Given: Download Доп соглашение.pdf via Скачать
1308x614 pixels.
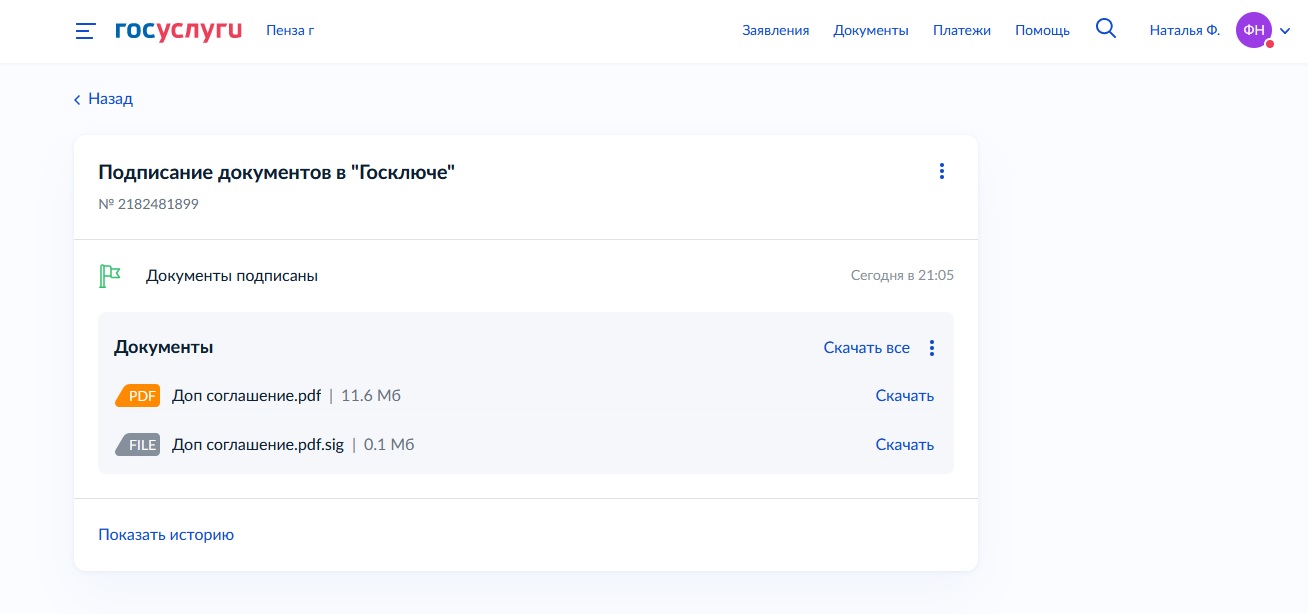Looking at the screenshot, I should click(905, 396).
